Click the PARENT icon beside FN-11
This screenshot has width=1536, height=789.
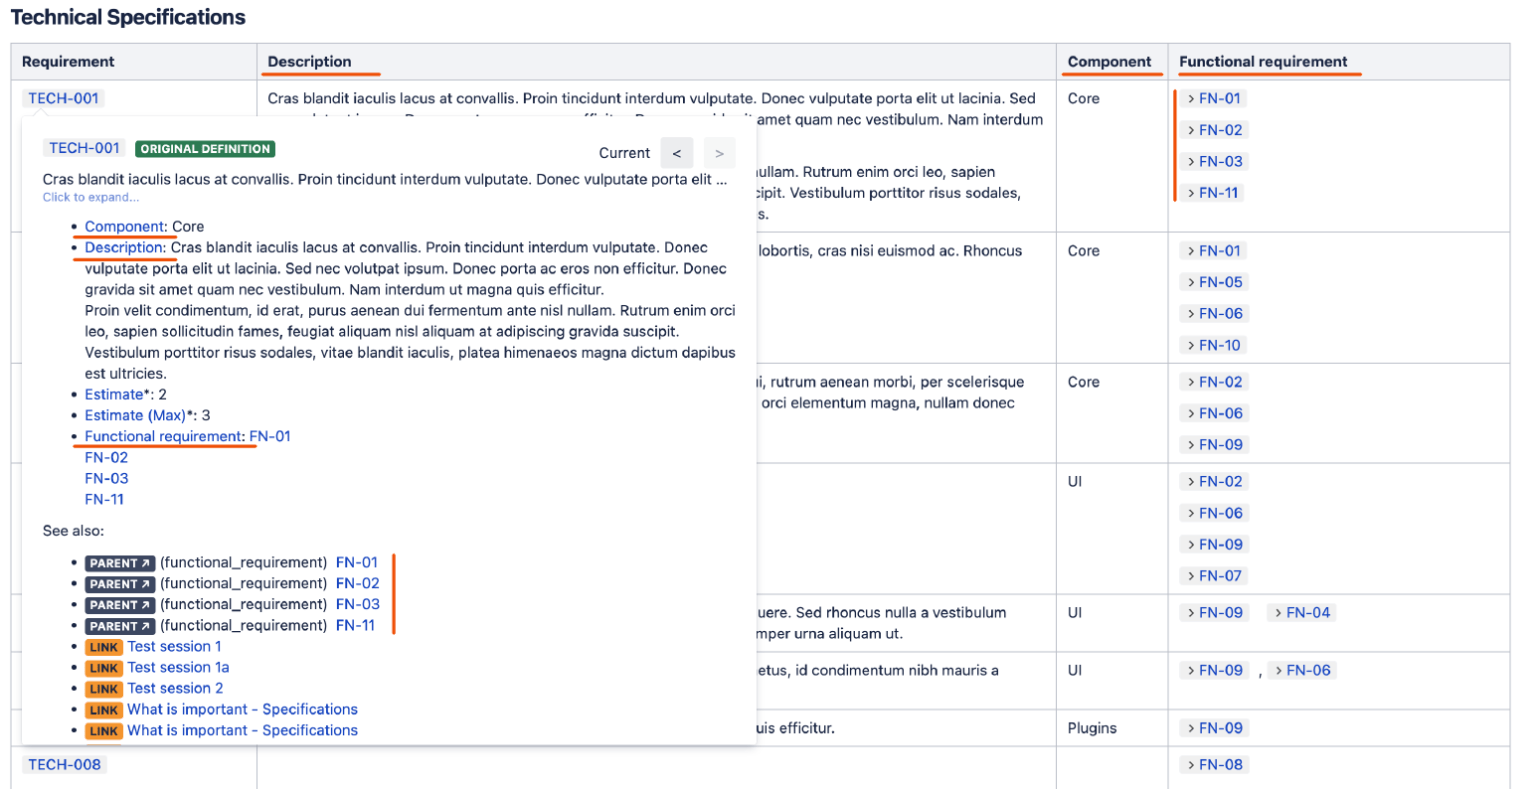tap(119, 626)
